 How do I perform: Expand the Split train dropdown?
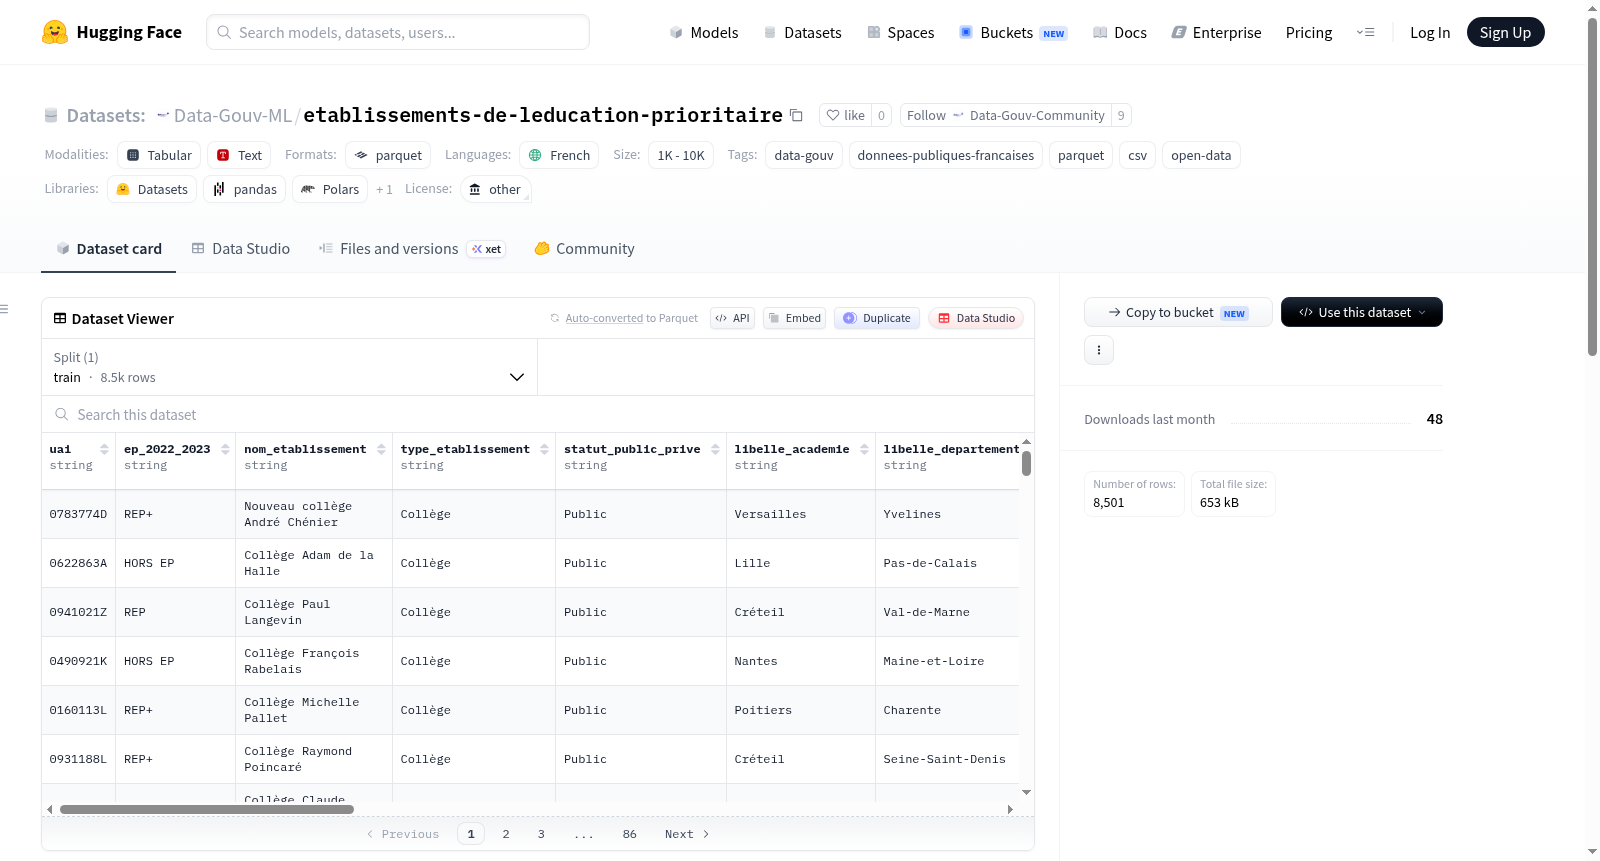coord(289,367)
